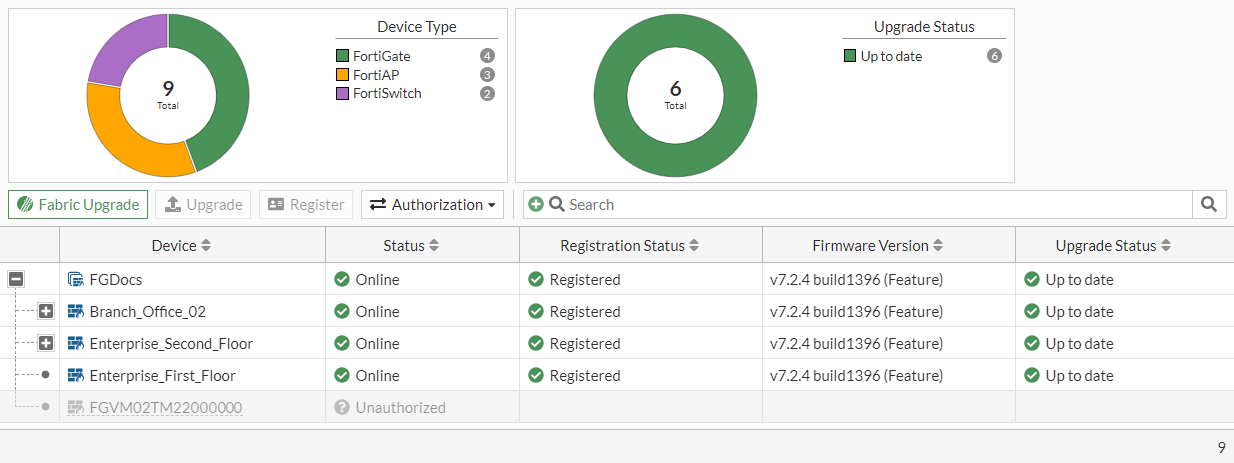Sort by the Firmware Version column
Image resolution: width=1234 pixels, height=463 pixels.
(877, 246)
